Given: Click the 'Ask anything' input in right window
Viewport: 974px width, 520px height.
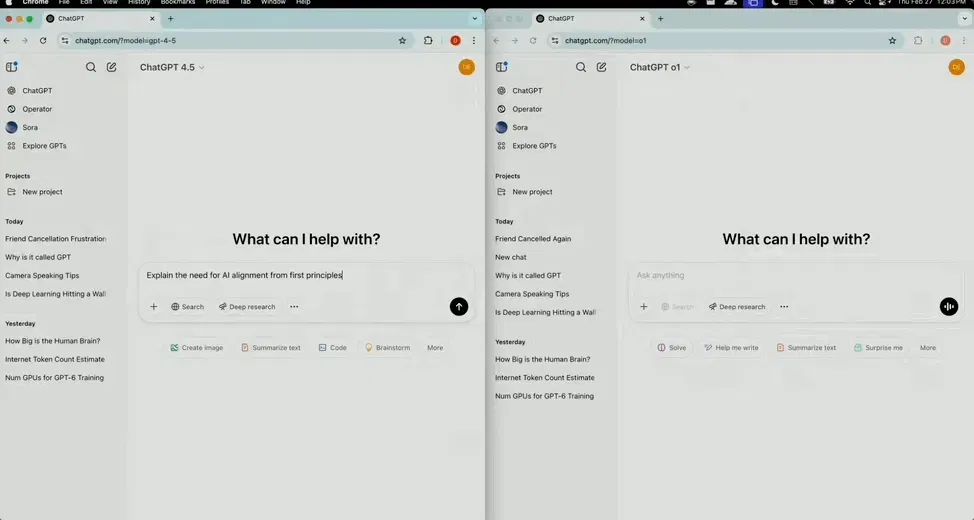Looking at the screenshot, I should (x=780, y=275).
